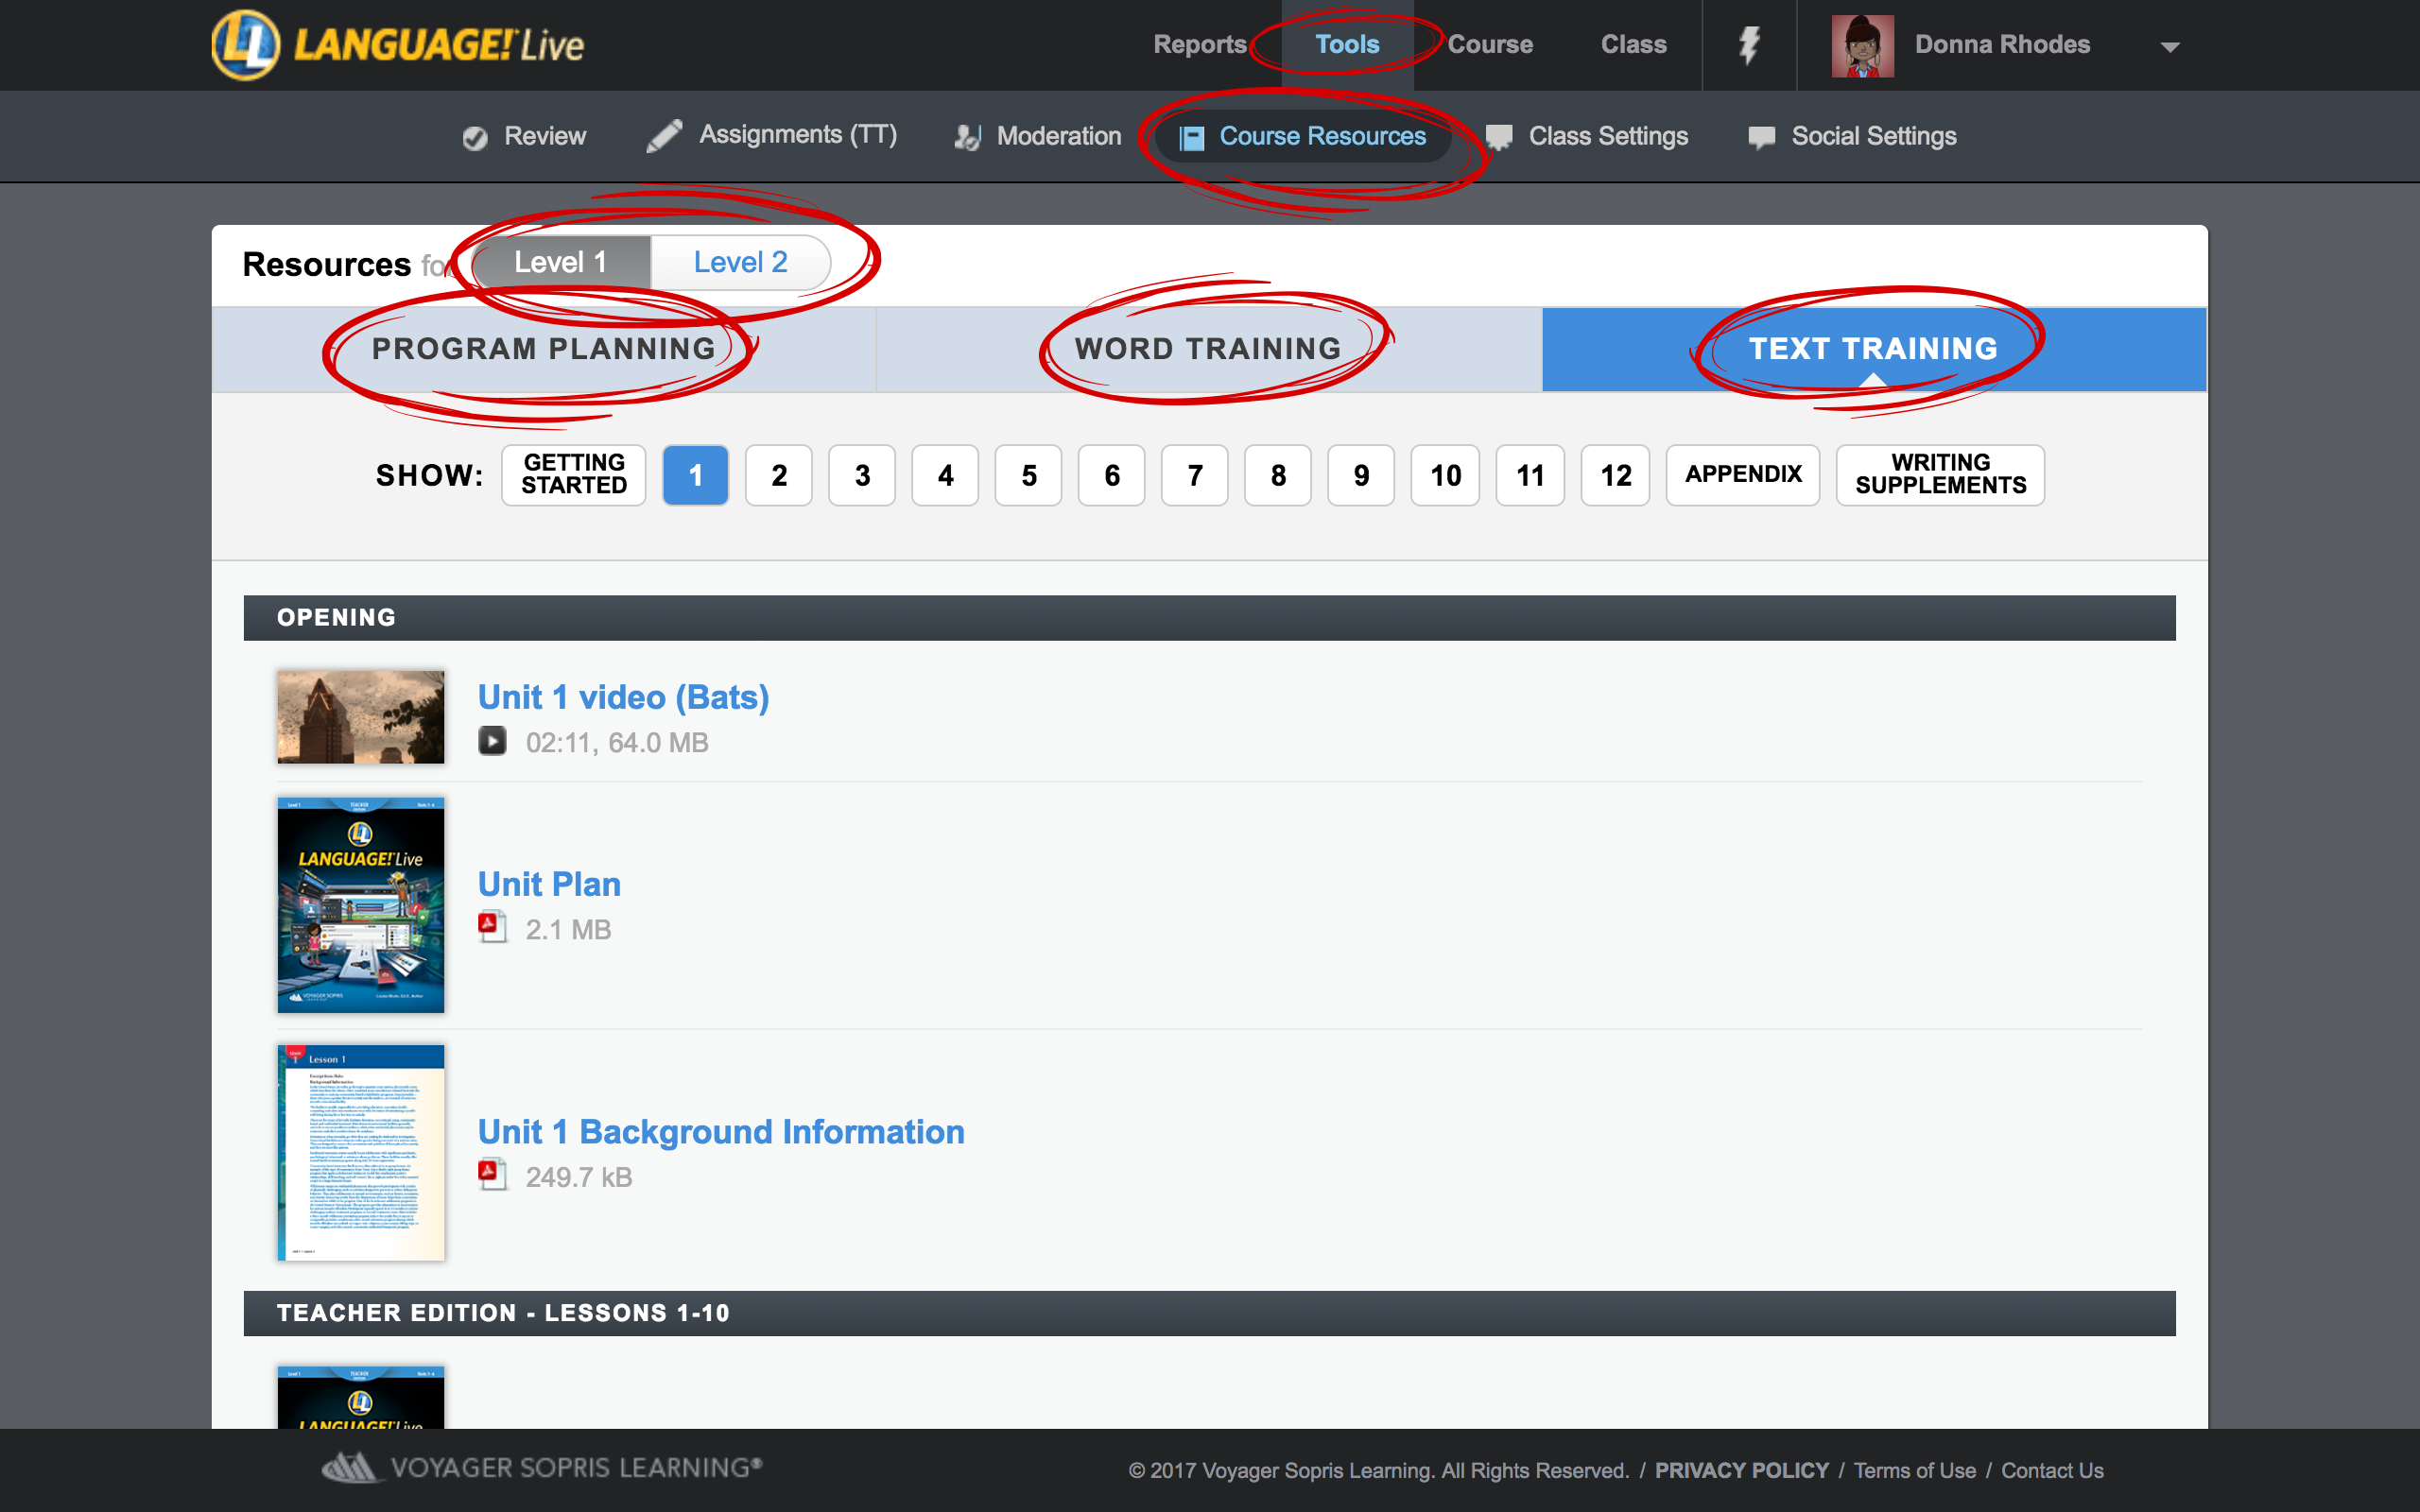Click the Bats video thumbnail

pyautogui.click(x=361, y=717)
